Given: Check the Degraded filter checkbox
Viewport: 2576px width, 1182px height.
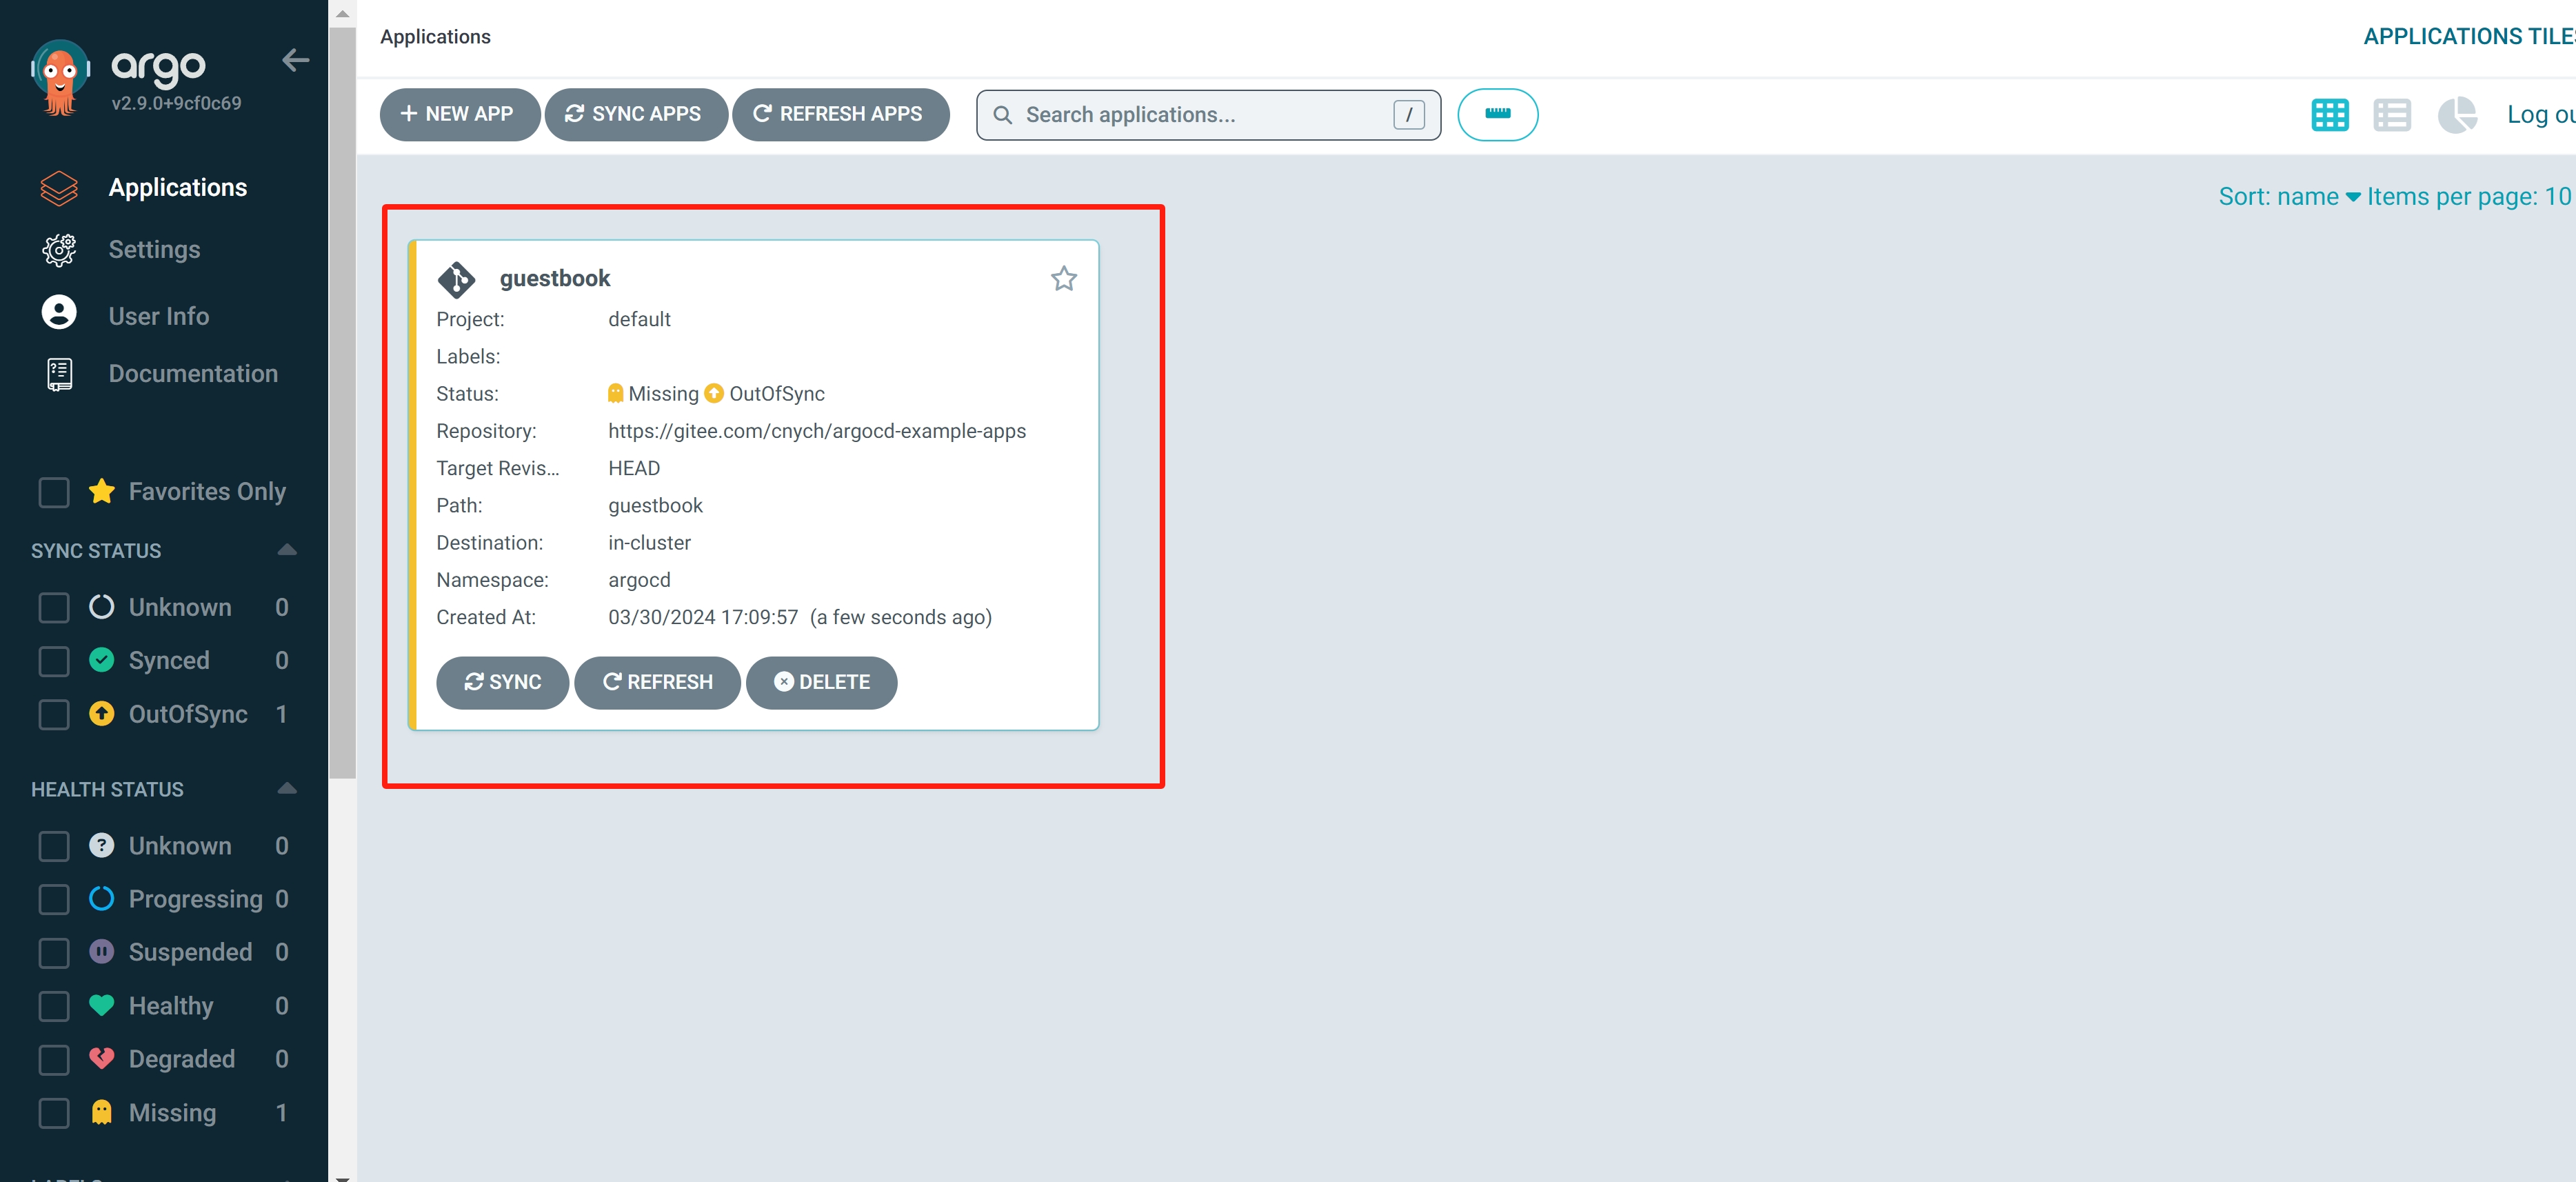Looking at the screenshot, I should point(54,1059).
